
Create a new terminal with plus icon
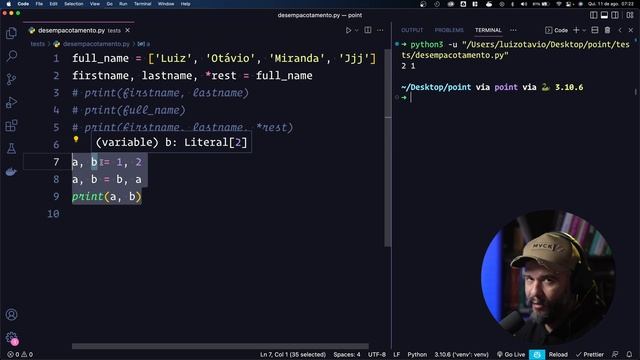tap(576, 30)
